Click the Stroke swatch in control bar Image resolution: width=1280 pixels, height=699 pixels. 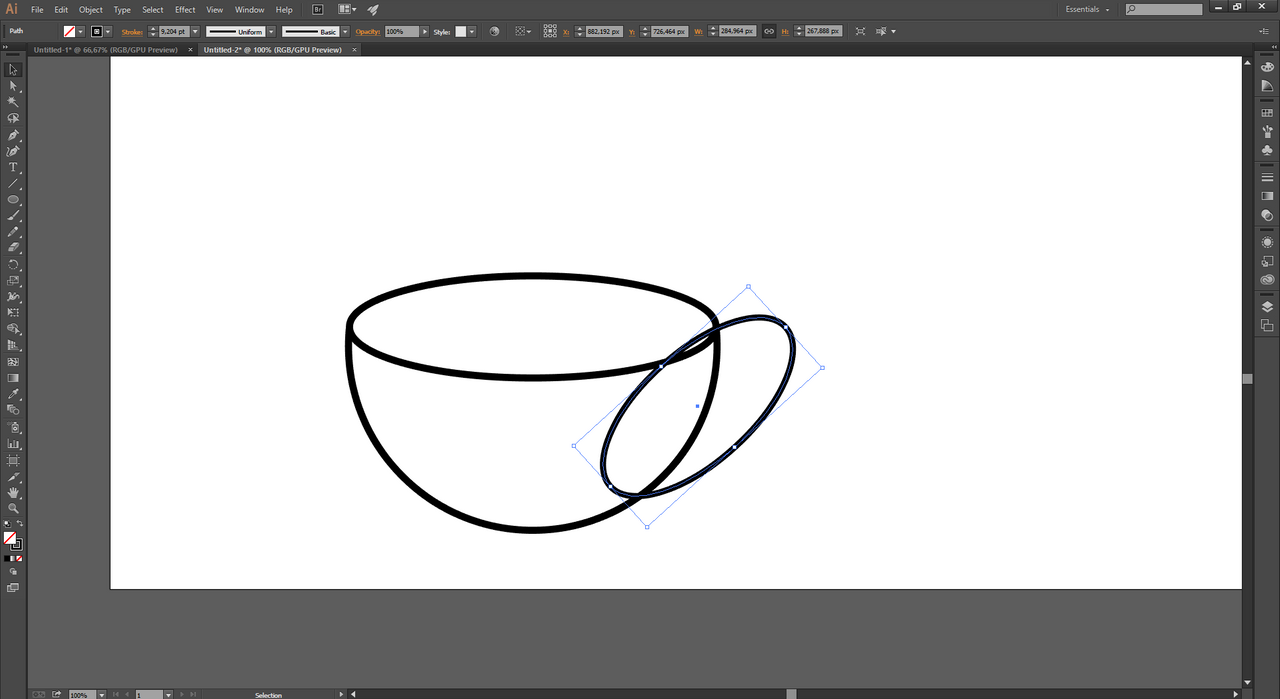pos(97,31)
